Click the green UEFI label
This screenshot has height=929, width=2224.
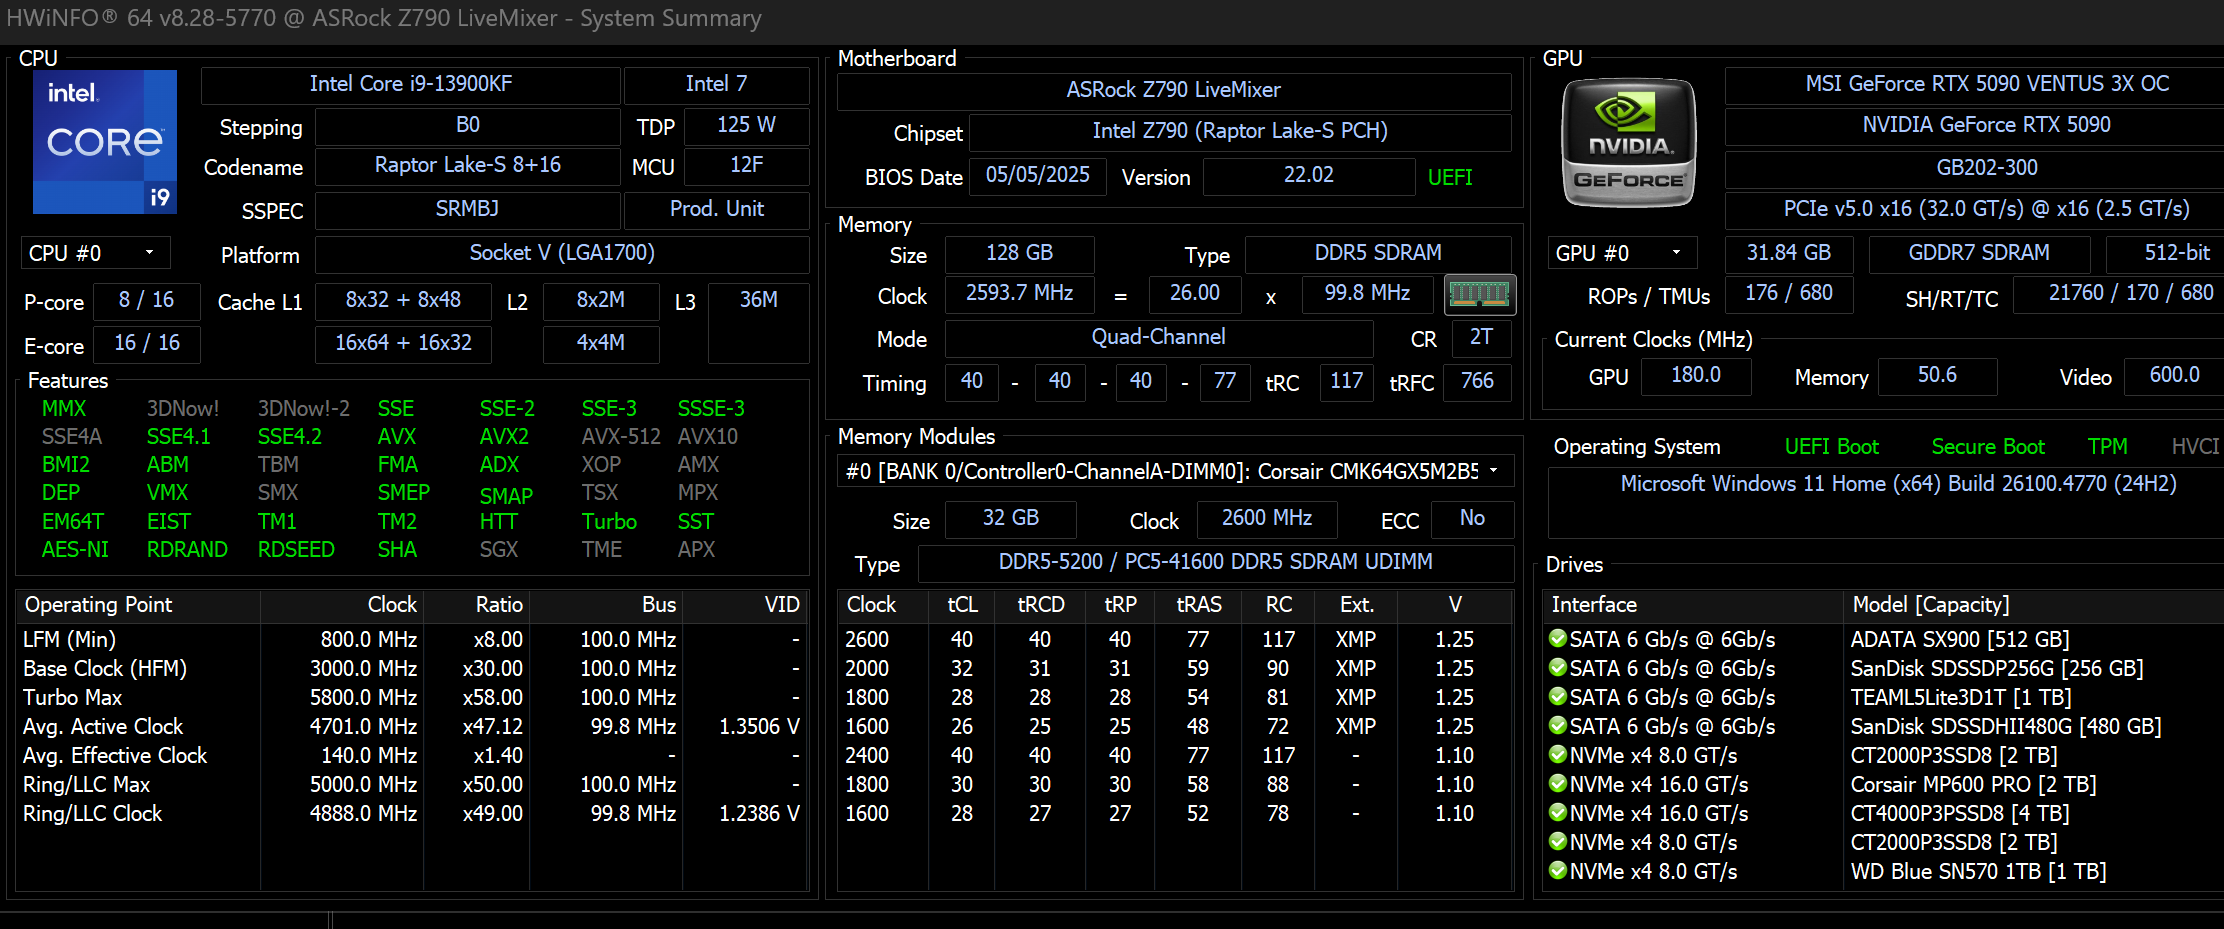[1450, 178]
